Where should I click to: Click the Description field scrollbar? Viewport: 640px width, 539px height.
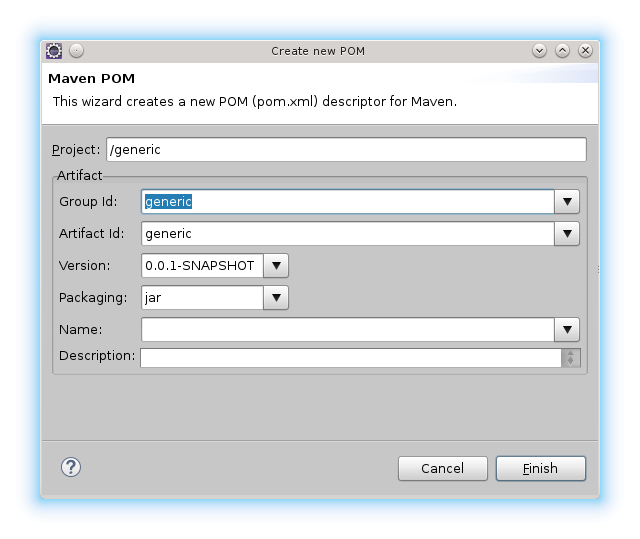(571, 358)
